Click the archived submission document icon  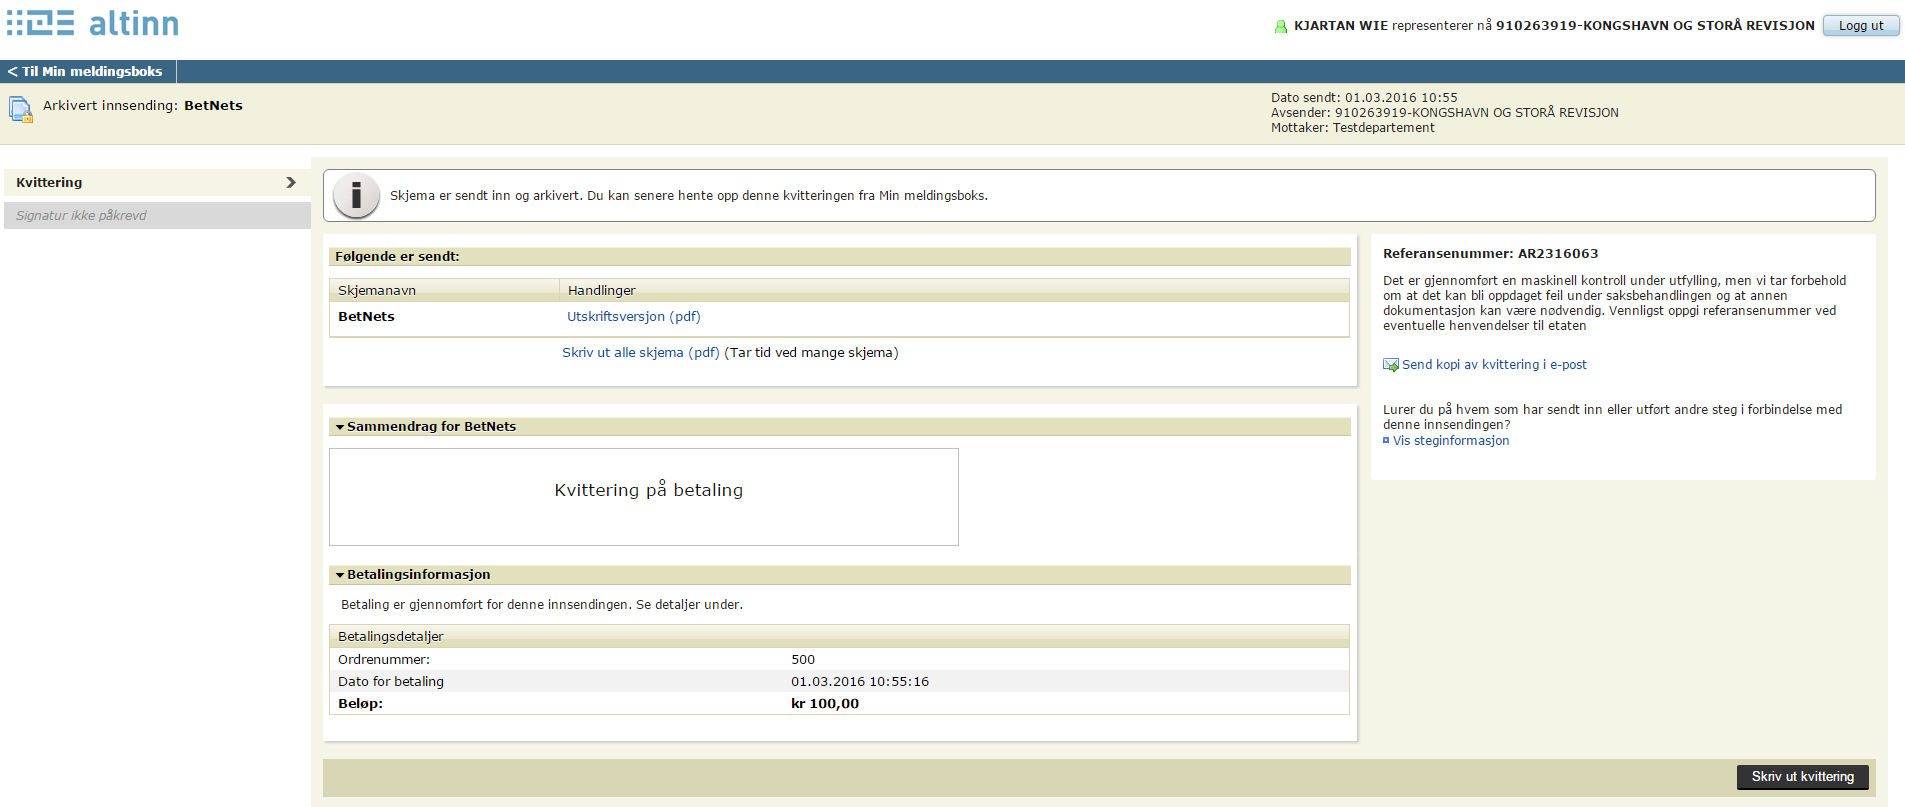point(20,109)
